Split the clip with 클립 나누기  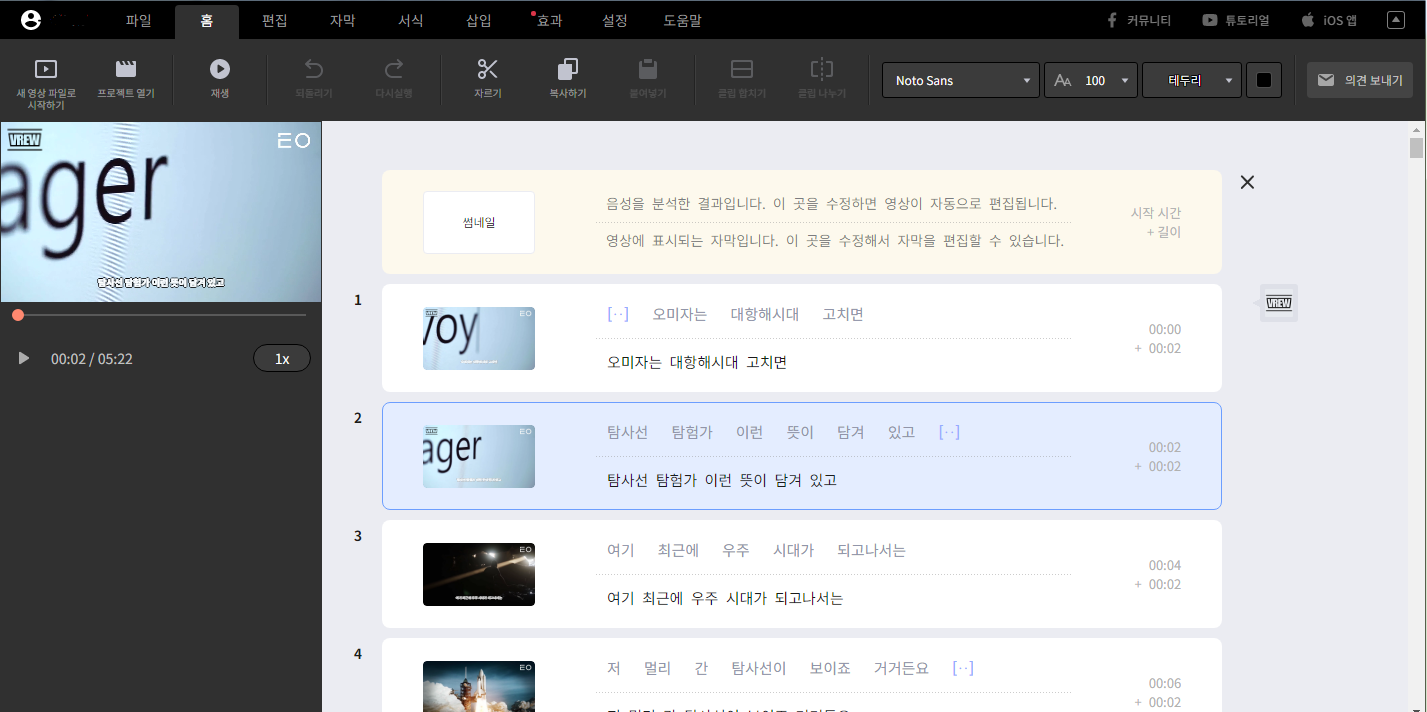[822, 80]
